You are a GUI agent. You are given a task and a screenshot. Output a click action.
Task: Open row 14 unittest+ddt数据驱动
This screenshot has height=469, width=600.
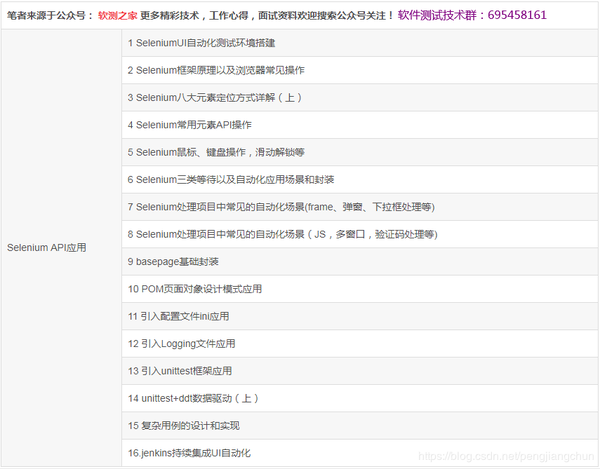[360, 398]
